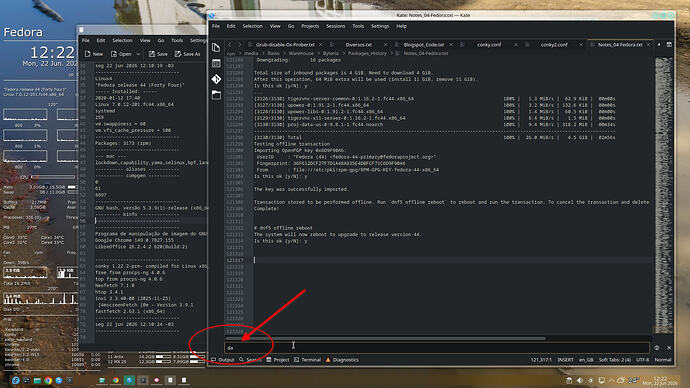Click 'media' in the path breadcrumb
Screen dimensions: 690x388
[x=251, y=53]
